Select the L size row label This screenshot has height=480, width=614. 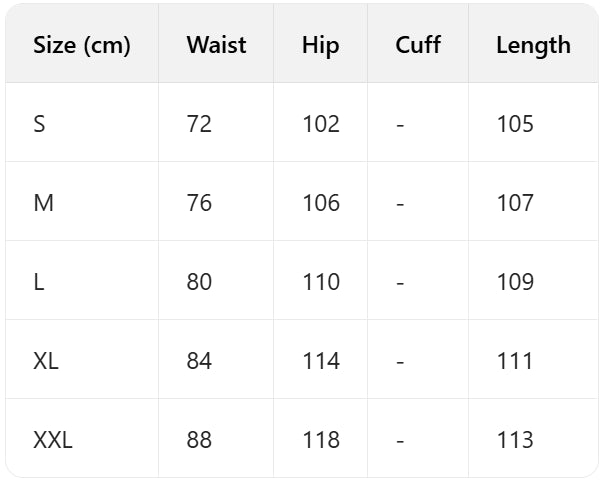coord(39,282)
